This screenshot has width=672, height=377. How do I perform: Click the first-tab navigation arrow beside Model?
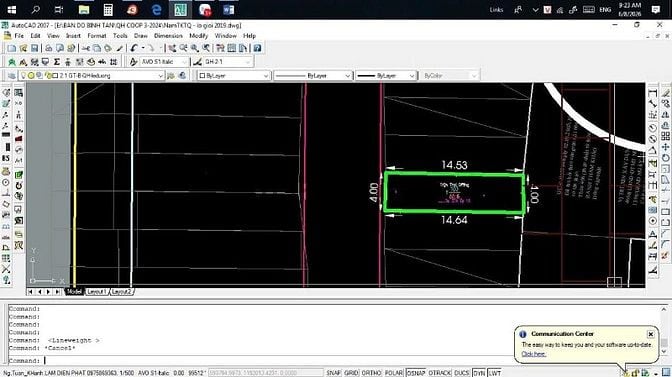tap(30, 292)
